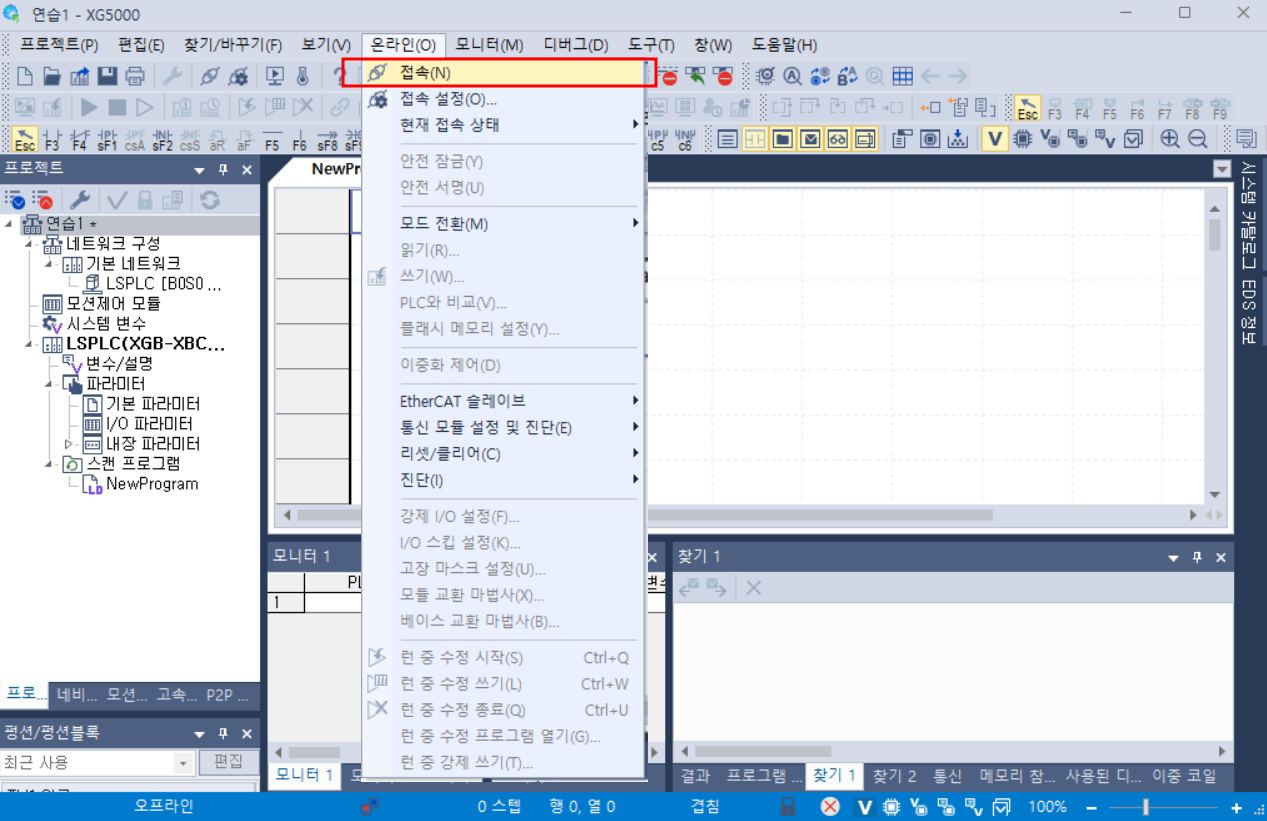This screenshot has width=1267, height=821.
Task: Collapse the 파라미터 tree node
Action: 49,383
